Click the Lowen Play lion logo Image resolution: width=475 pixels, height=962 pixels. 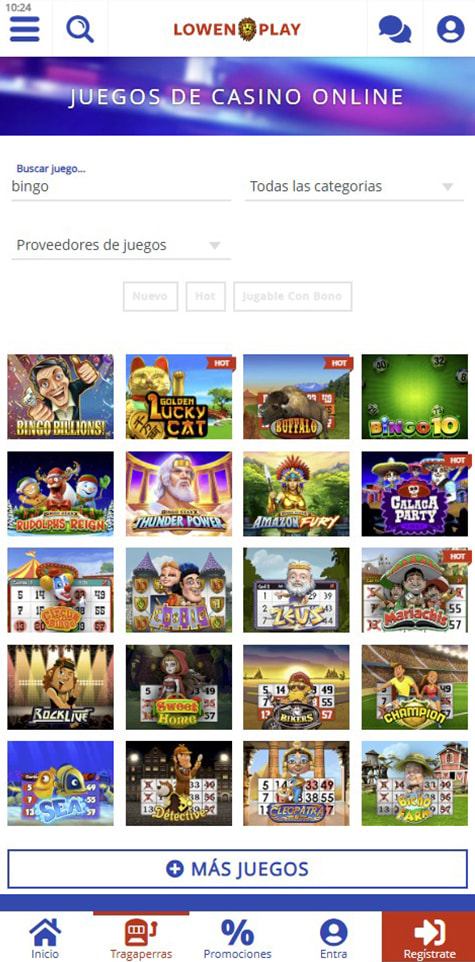(238, 29)
